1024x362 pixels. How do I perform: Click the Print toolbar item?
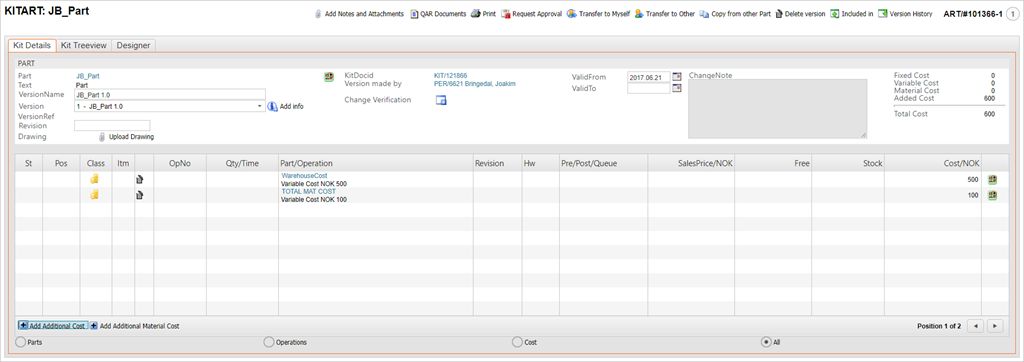click(483, 14)
